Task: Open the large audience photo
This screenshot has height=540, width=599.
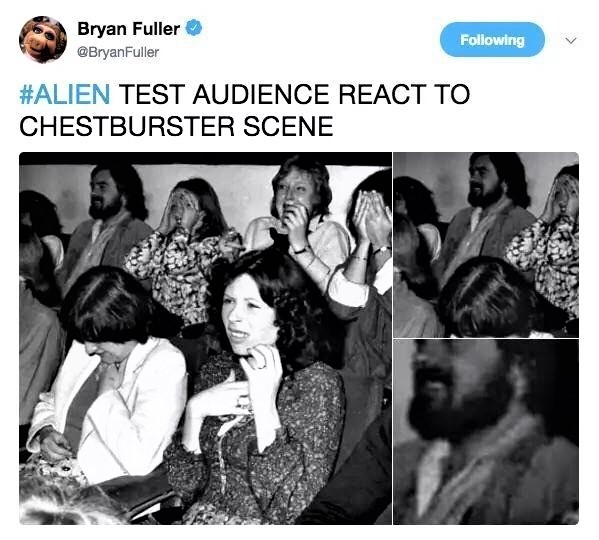Action: click(206, 338)
